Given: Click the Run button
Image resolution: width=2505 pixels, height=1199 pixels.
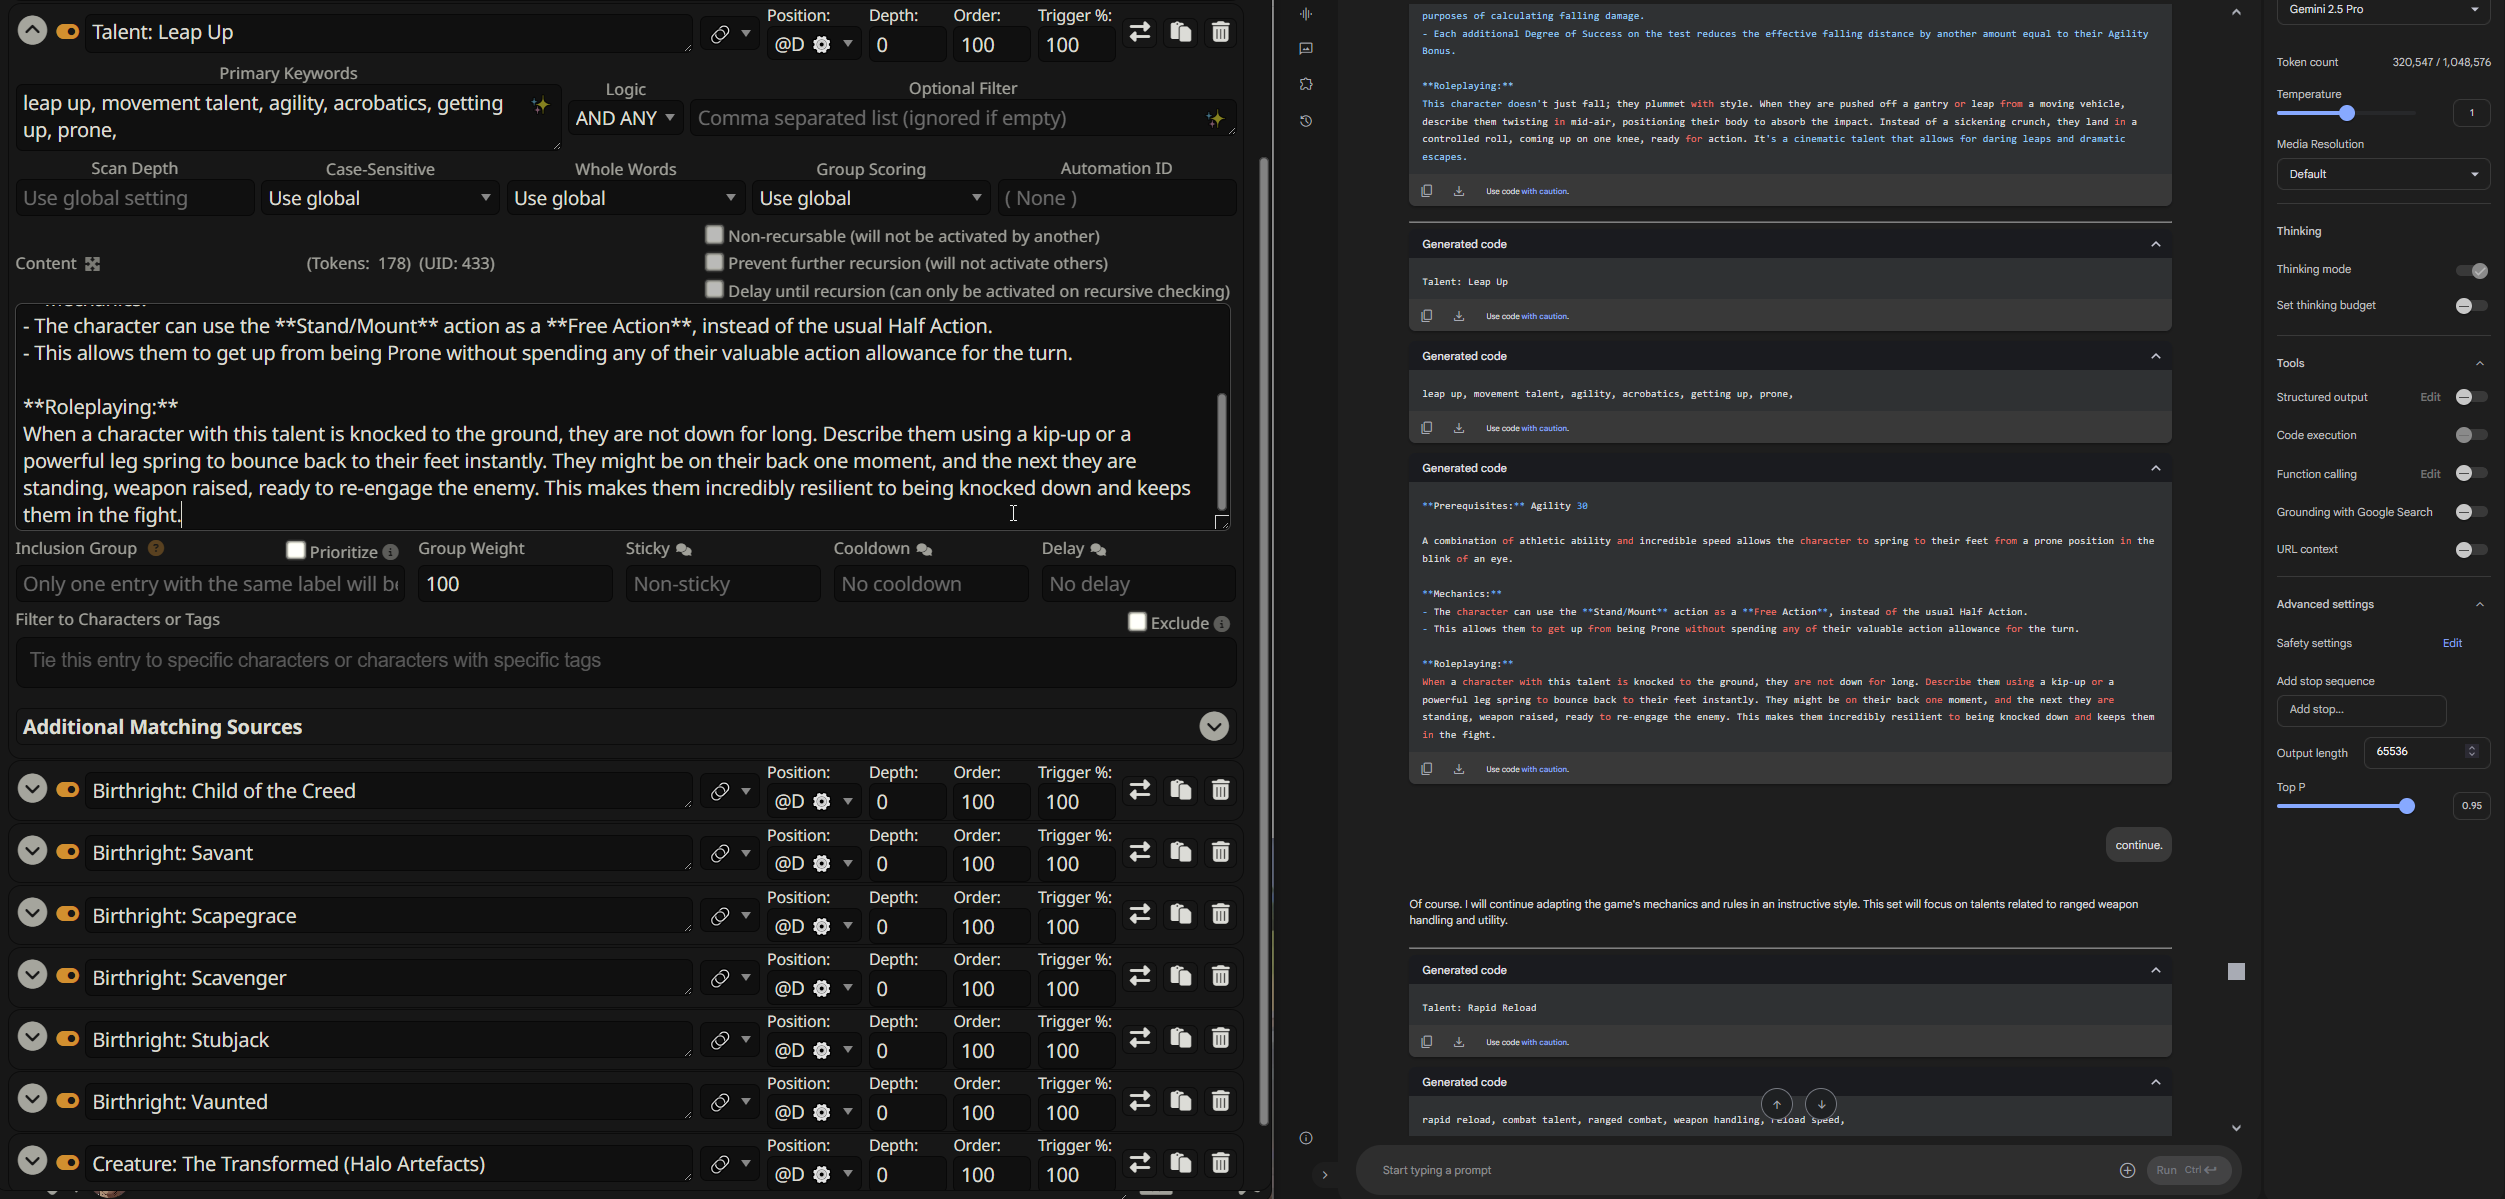Looking at the screenshot, I should coord(2188,1170).
